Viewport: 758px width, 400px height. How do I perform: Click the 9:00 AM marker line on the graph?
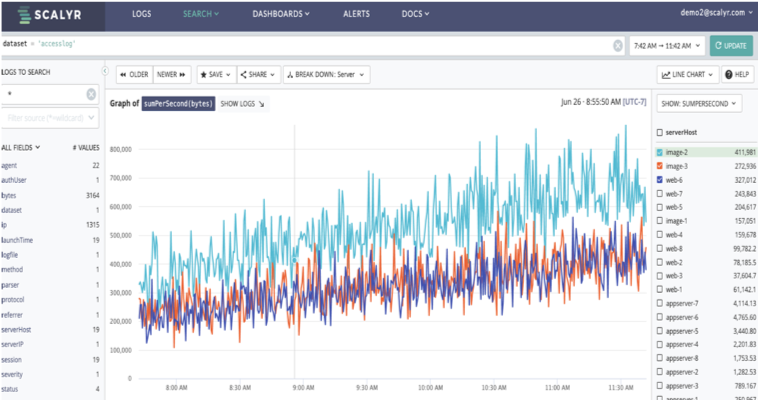click(293, 260)
